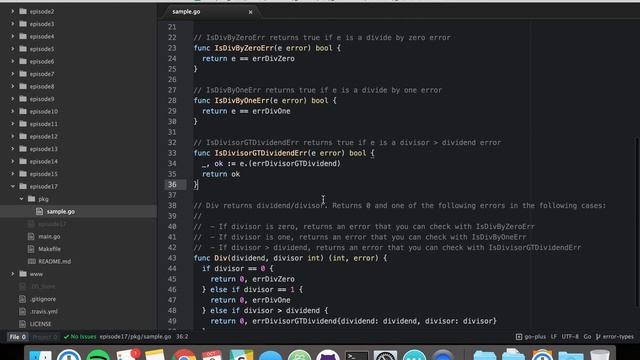The width and height of the screenshot is (640, 360).
Task: Select the Go grammar in status bar
Action: click(587, 337)
